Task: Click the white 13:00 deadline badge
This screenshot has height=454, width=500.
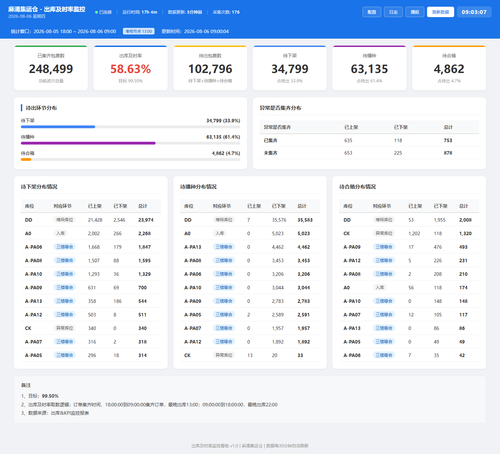Action: (x=139, y=31)
